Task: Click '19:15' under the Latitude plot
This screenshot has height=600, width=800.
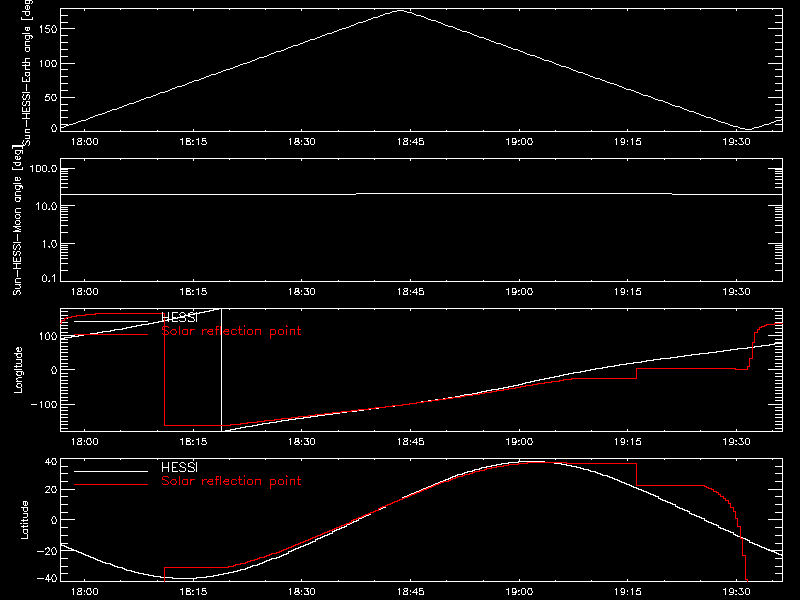Action: pyautogui.click(x=628, y=592)
